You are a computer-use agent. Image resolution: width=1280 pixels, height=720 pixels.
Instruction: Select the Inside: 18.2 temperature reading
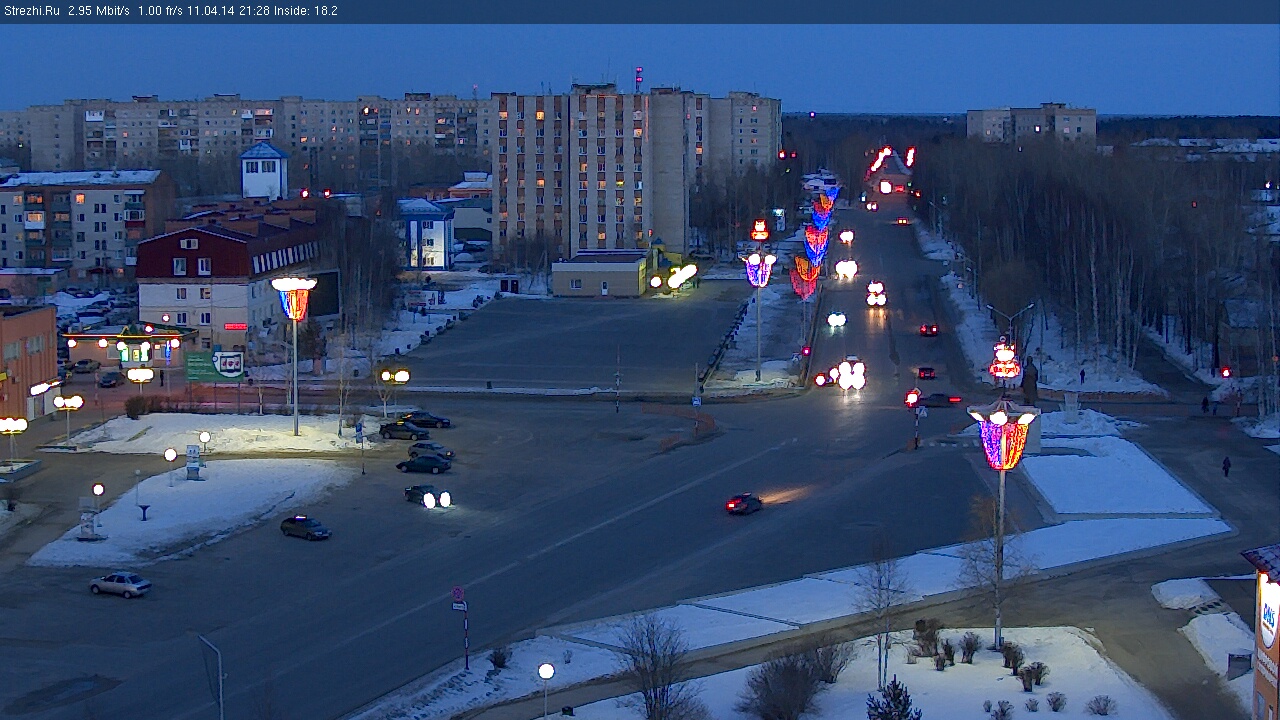pyautogui.click(x=305, y=11)
